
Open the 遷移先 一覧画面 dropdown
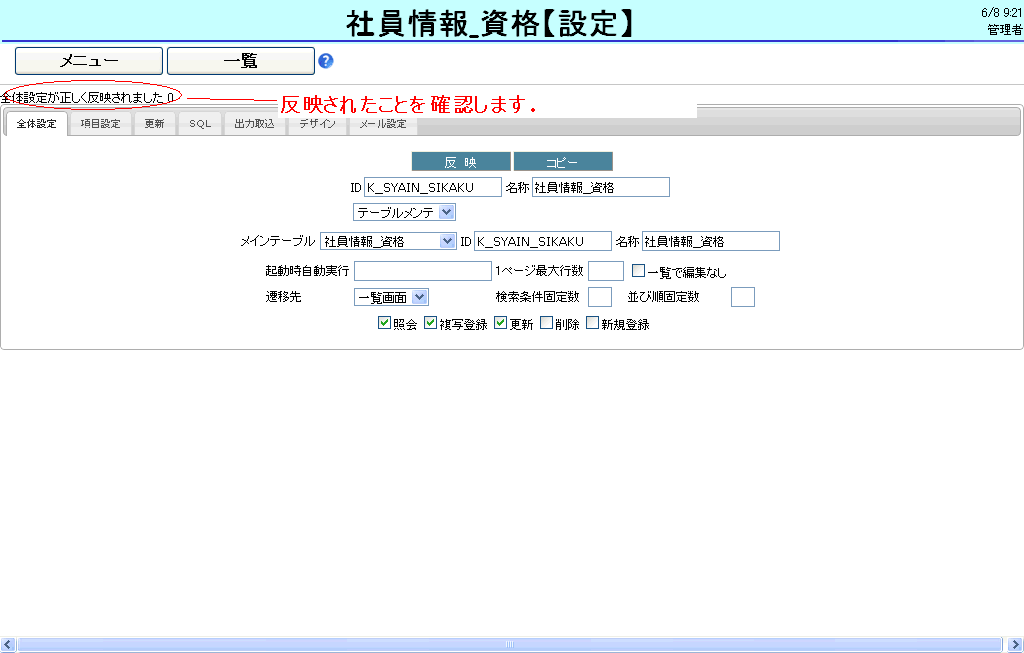(x=391, y=296)
